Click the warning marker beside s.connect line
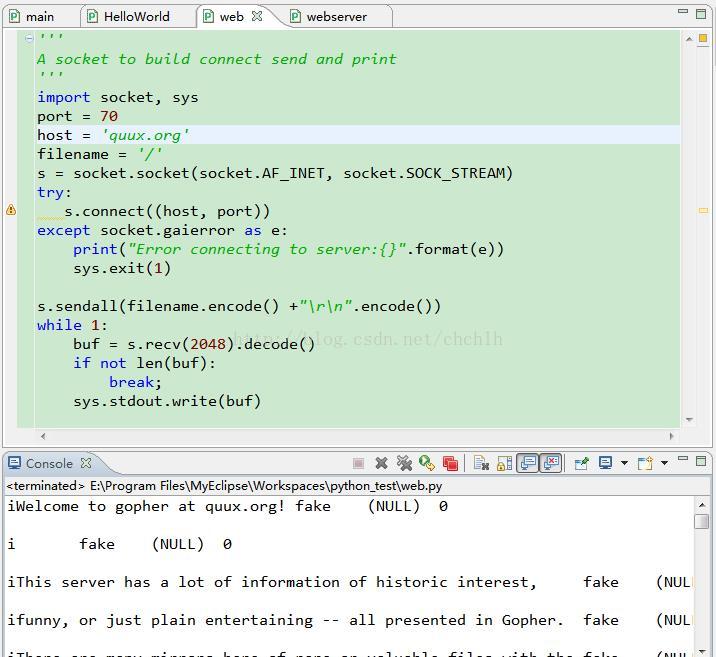This screenshot has height=657, width=716. [x=11, y=210]
